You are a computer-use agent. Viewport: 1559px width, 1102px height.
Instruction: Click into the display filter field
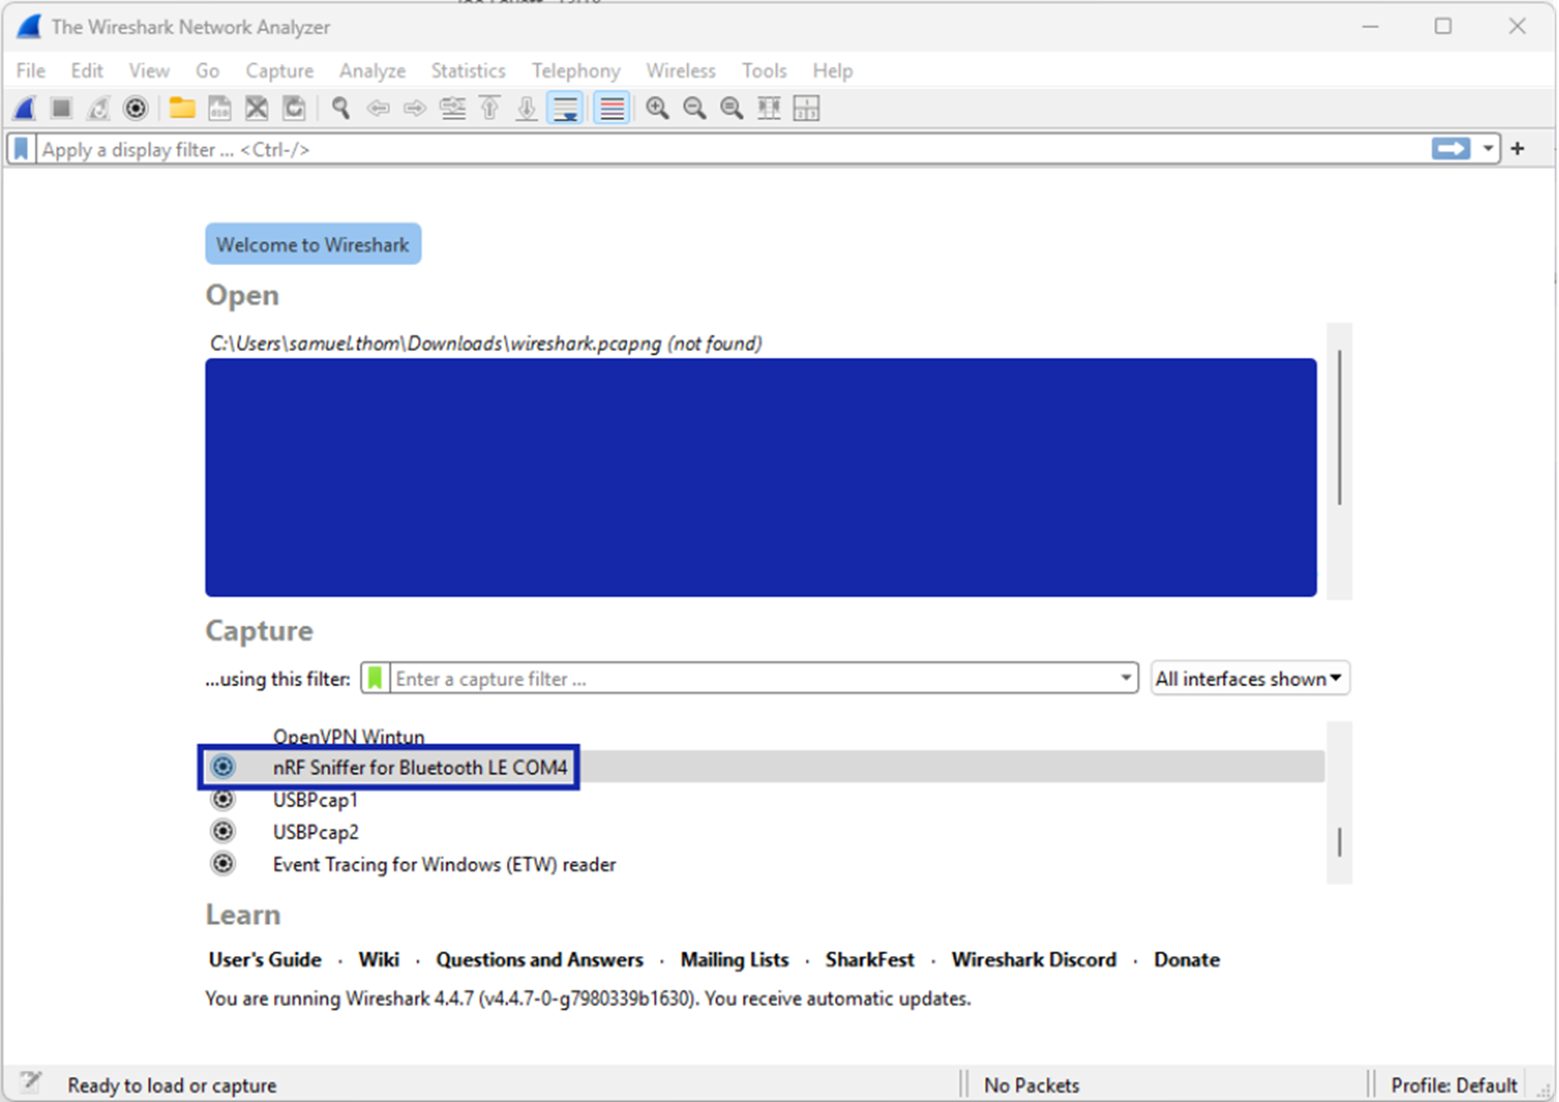(x=732, y=149)
